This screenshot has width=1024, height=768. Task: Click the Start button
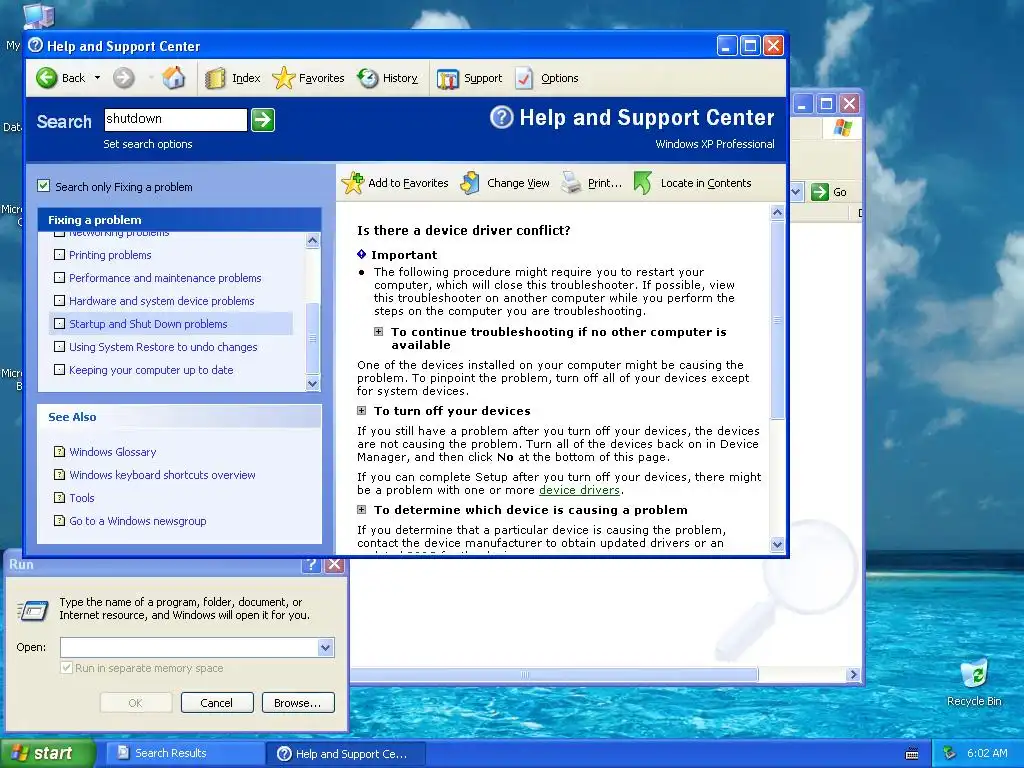click(46, 753)
